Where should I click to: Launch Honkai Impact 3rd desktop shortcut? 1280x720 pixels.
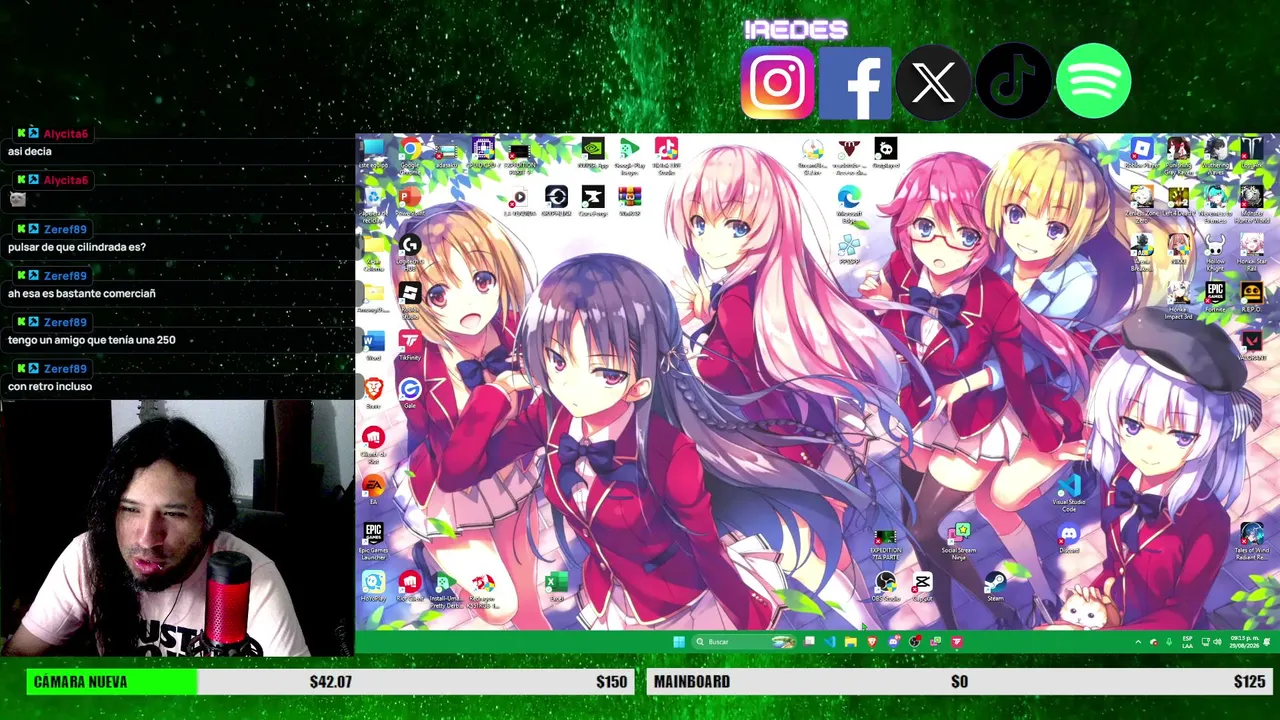click(1178, 298)
